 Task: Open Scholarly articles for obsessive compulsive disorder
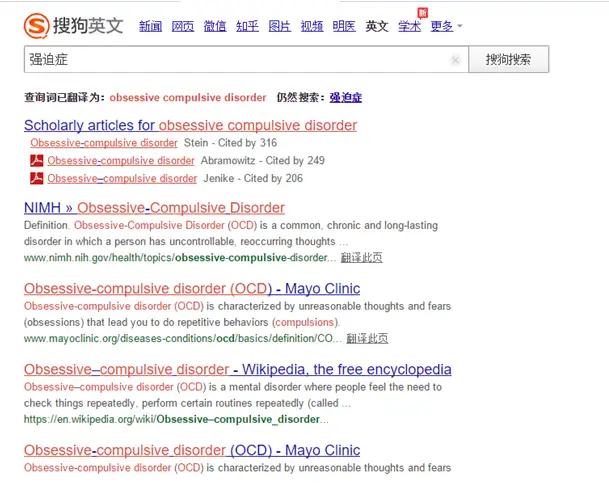click(x=190, y=125)
